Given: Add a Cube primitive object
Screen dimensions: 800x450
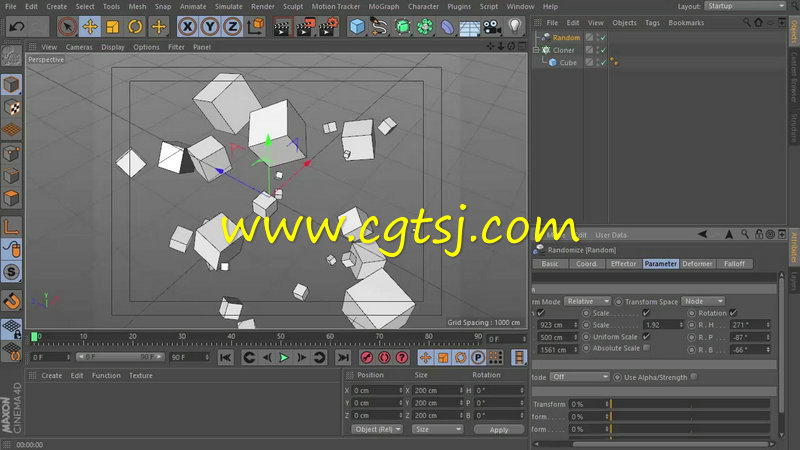Looking at the screenshot, I should [357, 27].
